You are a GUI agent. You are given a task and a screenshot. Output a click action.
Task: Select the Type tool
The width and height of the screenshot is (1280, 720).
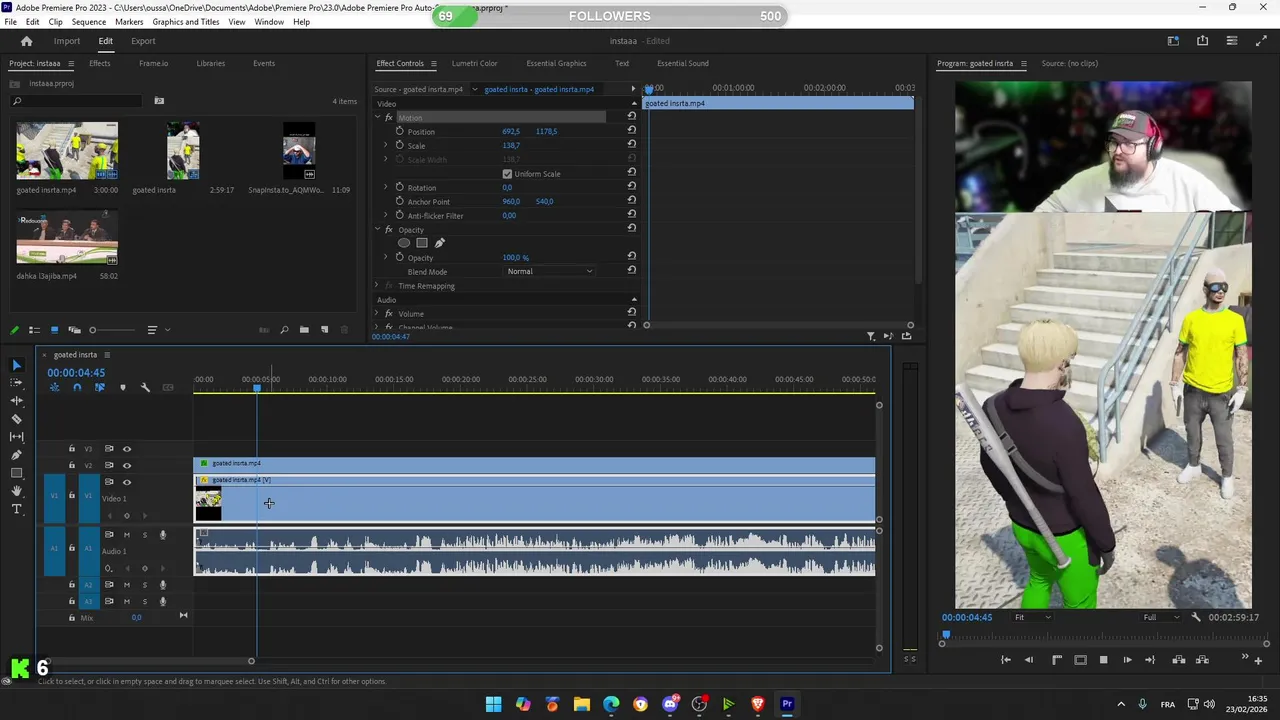tap(16, 509)
